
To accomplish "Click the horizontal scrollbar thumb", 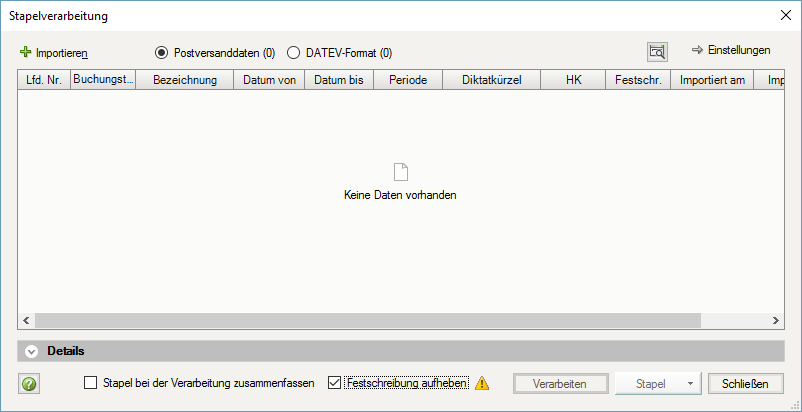I will (368, 321).
